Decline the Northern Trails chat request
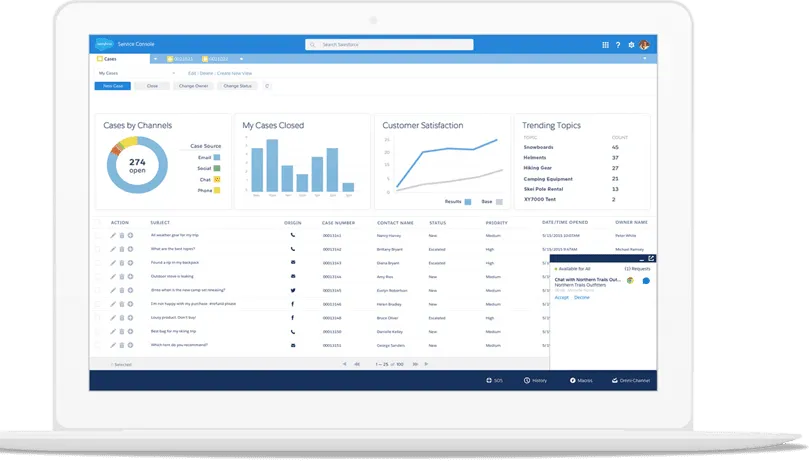810x461 pixels. (582, 298)
